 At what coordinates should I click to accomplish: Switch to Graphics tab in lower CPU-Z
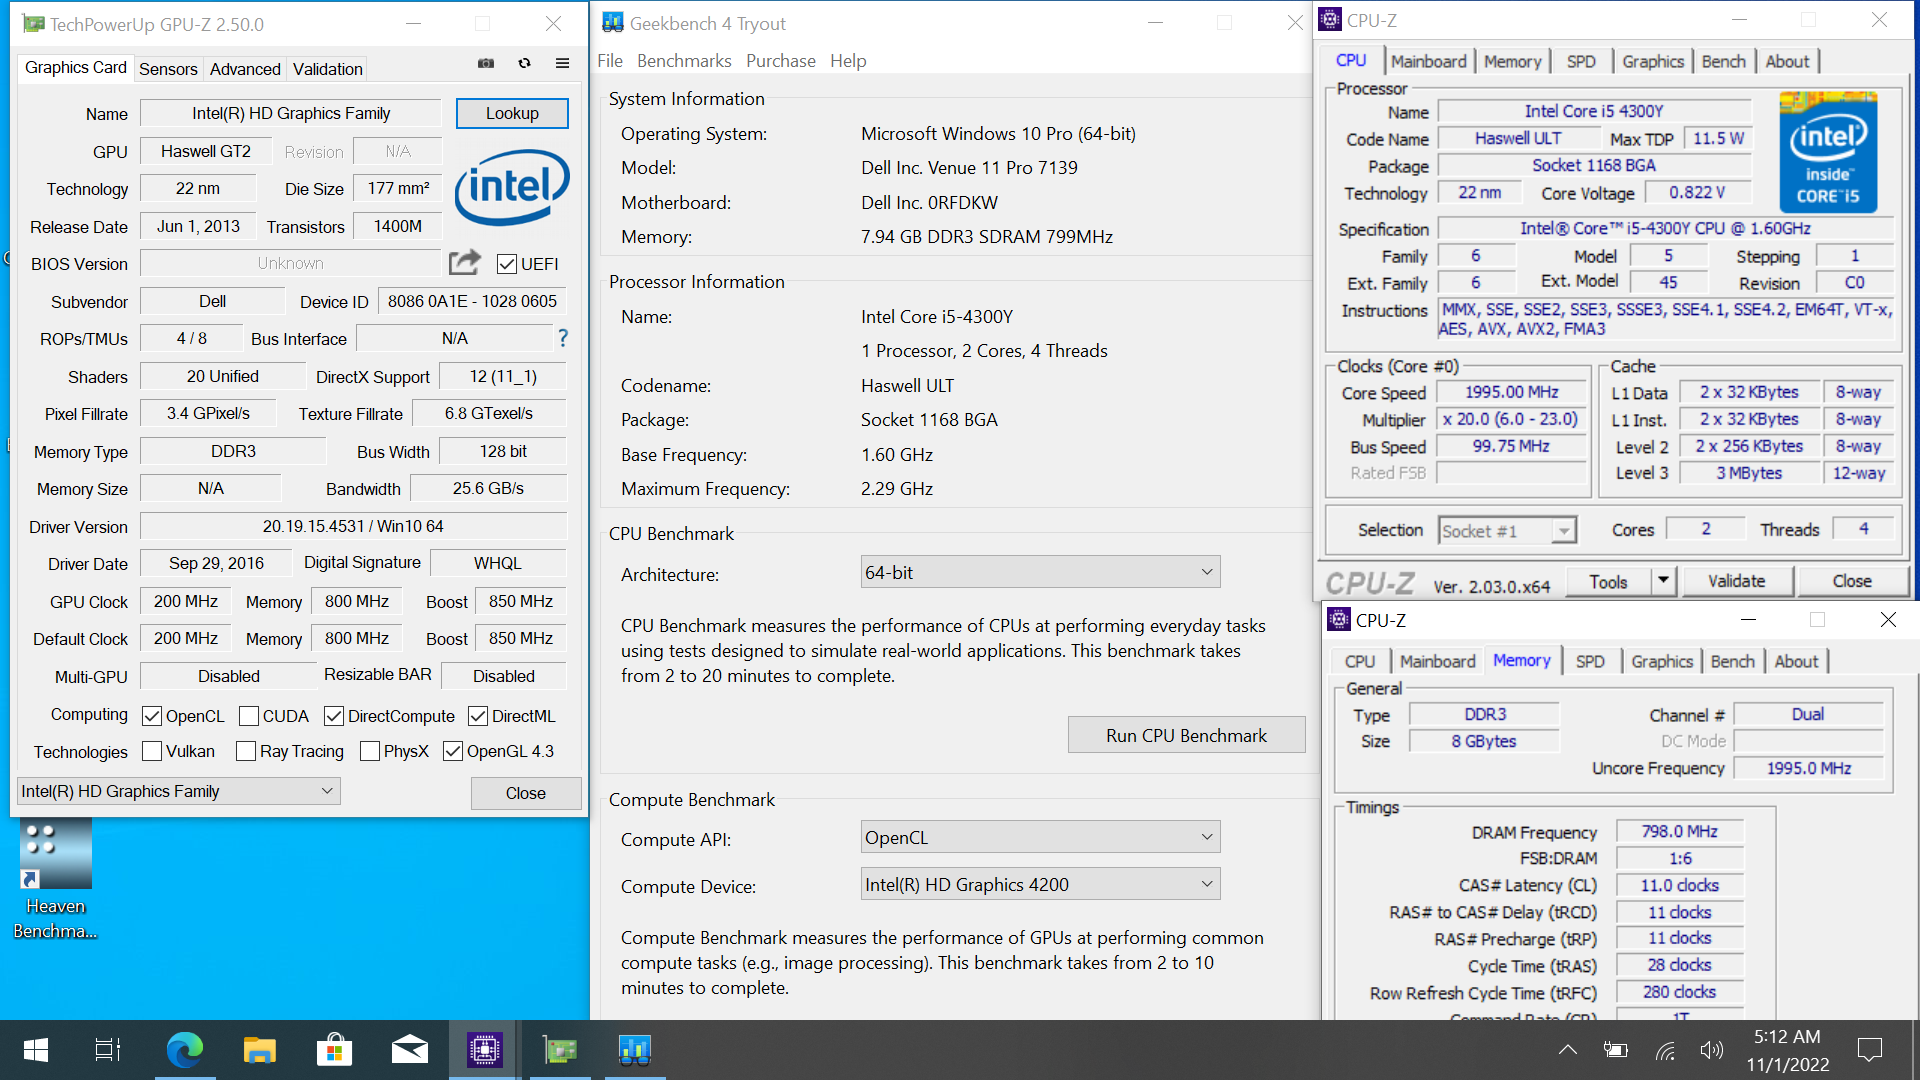1661,661
